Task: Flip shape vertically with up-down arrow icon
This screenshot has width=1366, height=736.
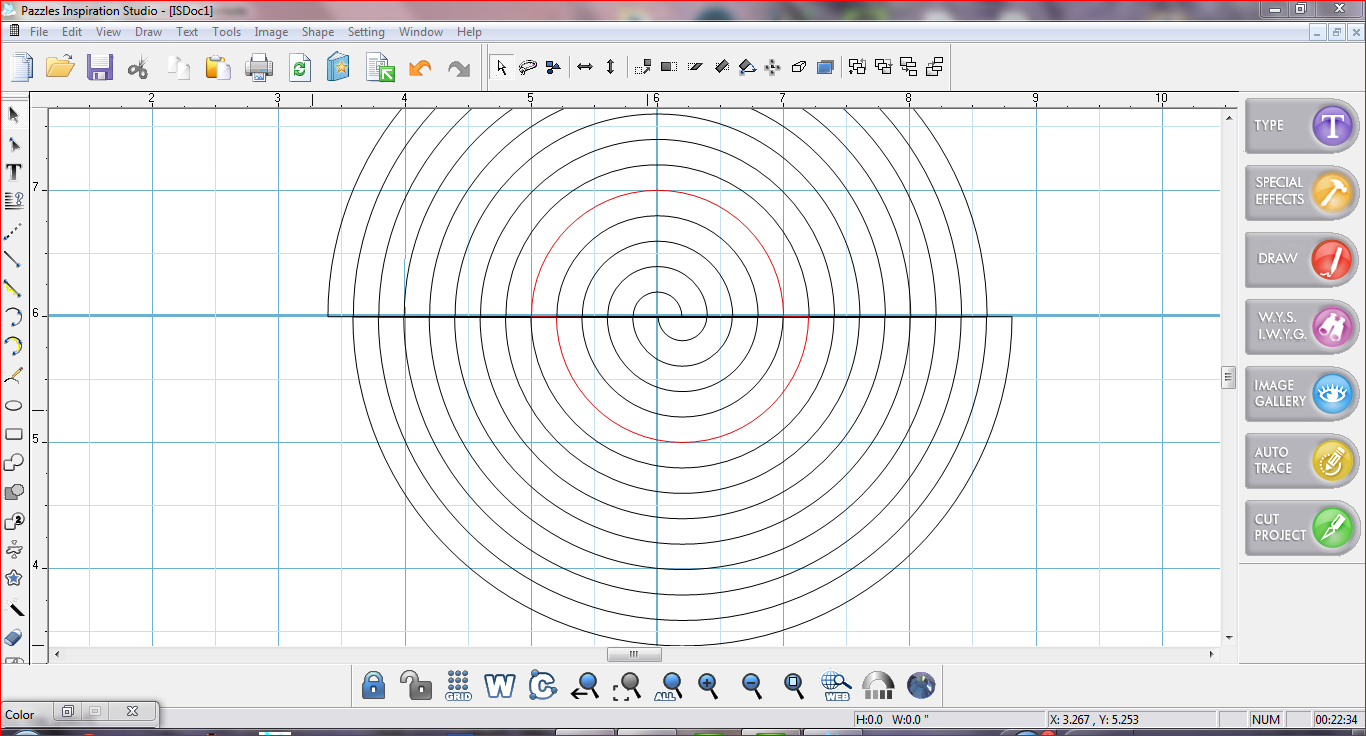Action: 611,67
